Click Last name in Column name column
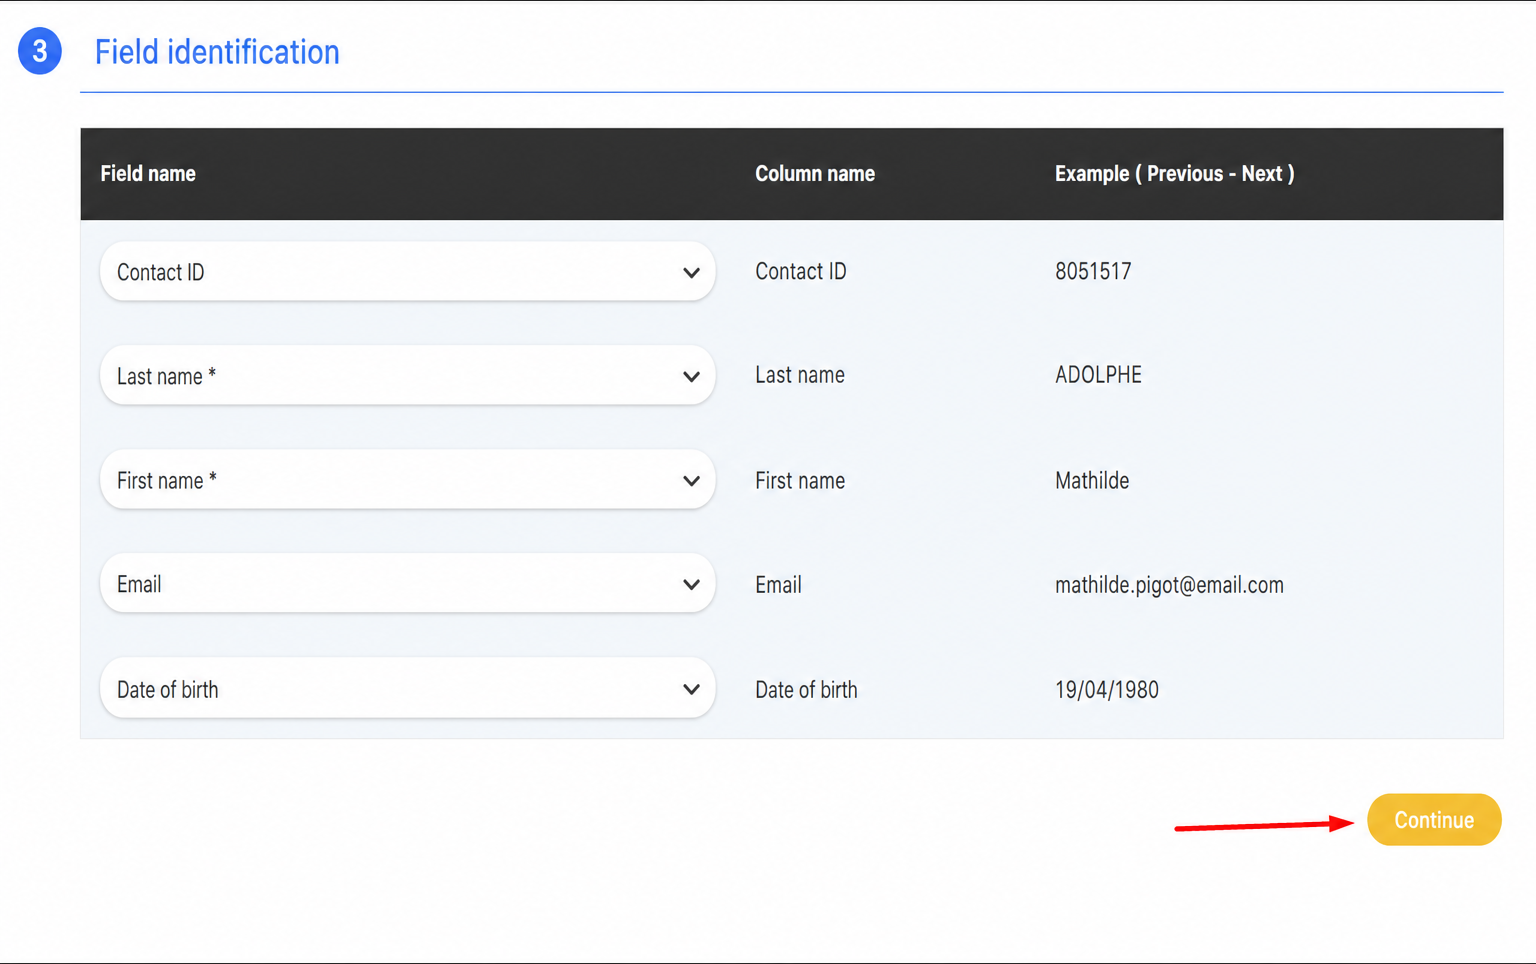The image size is (1536, 964). tap(800, 375)
